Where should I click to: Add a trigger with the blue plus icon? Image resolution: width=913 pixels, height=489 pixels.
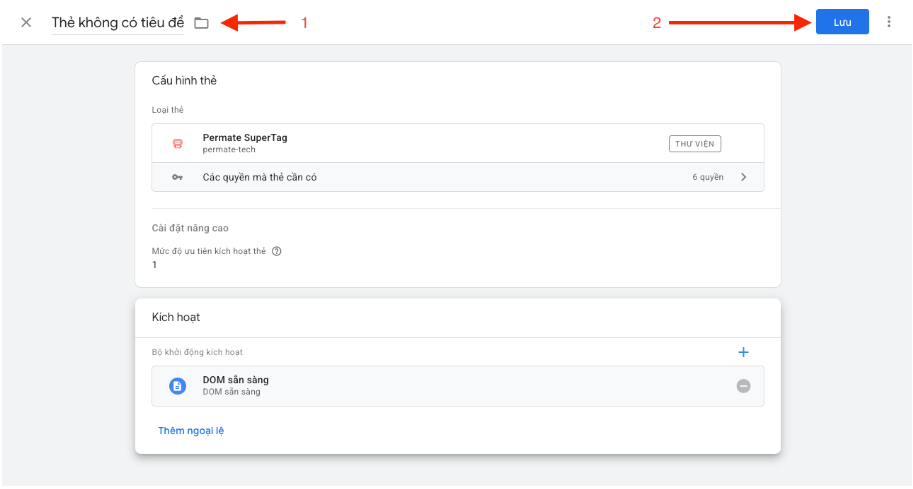[x=743, y=352]
